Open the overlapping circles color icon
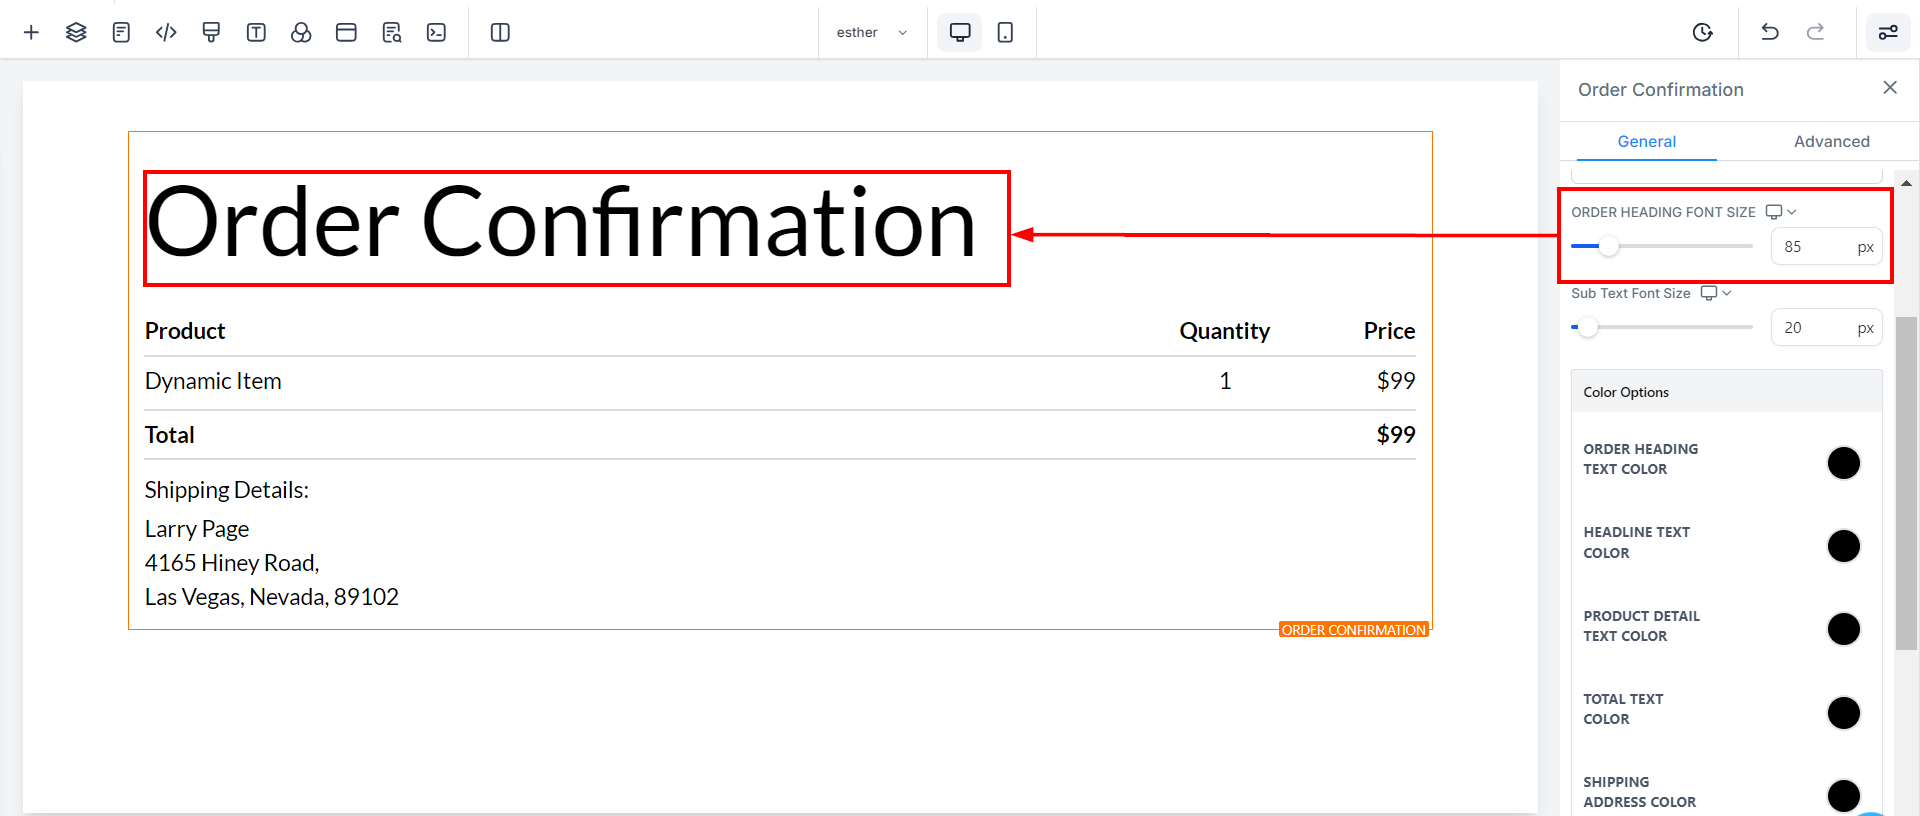The width and height of the screenshot is (1920, 816). (301, 32)
